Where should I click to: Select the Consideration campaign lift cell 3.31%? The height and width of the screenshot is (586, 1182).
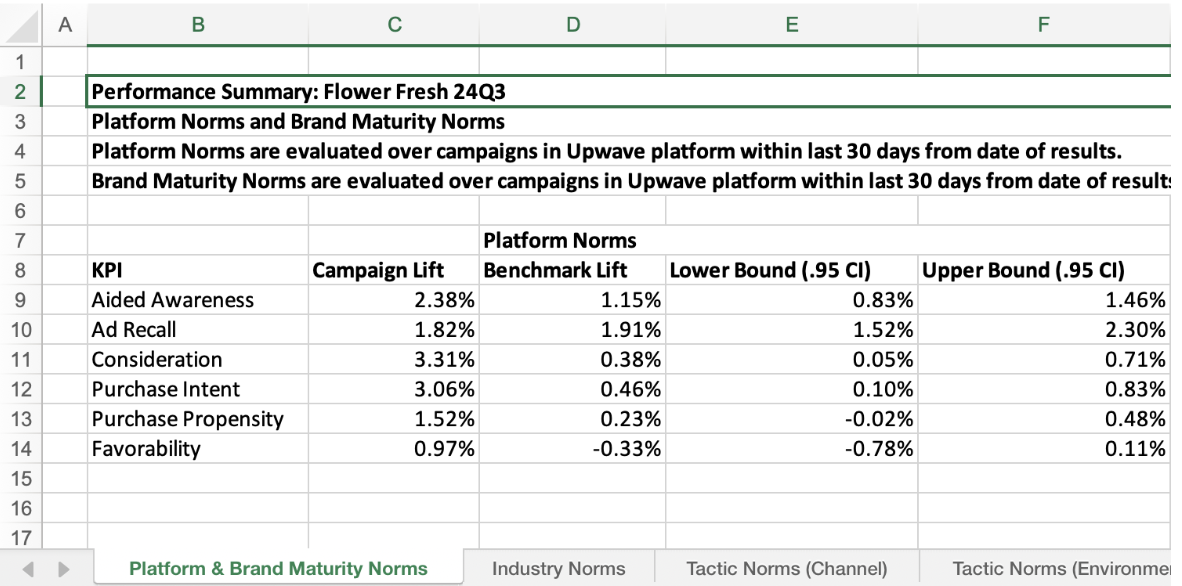[394, 360]
